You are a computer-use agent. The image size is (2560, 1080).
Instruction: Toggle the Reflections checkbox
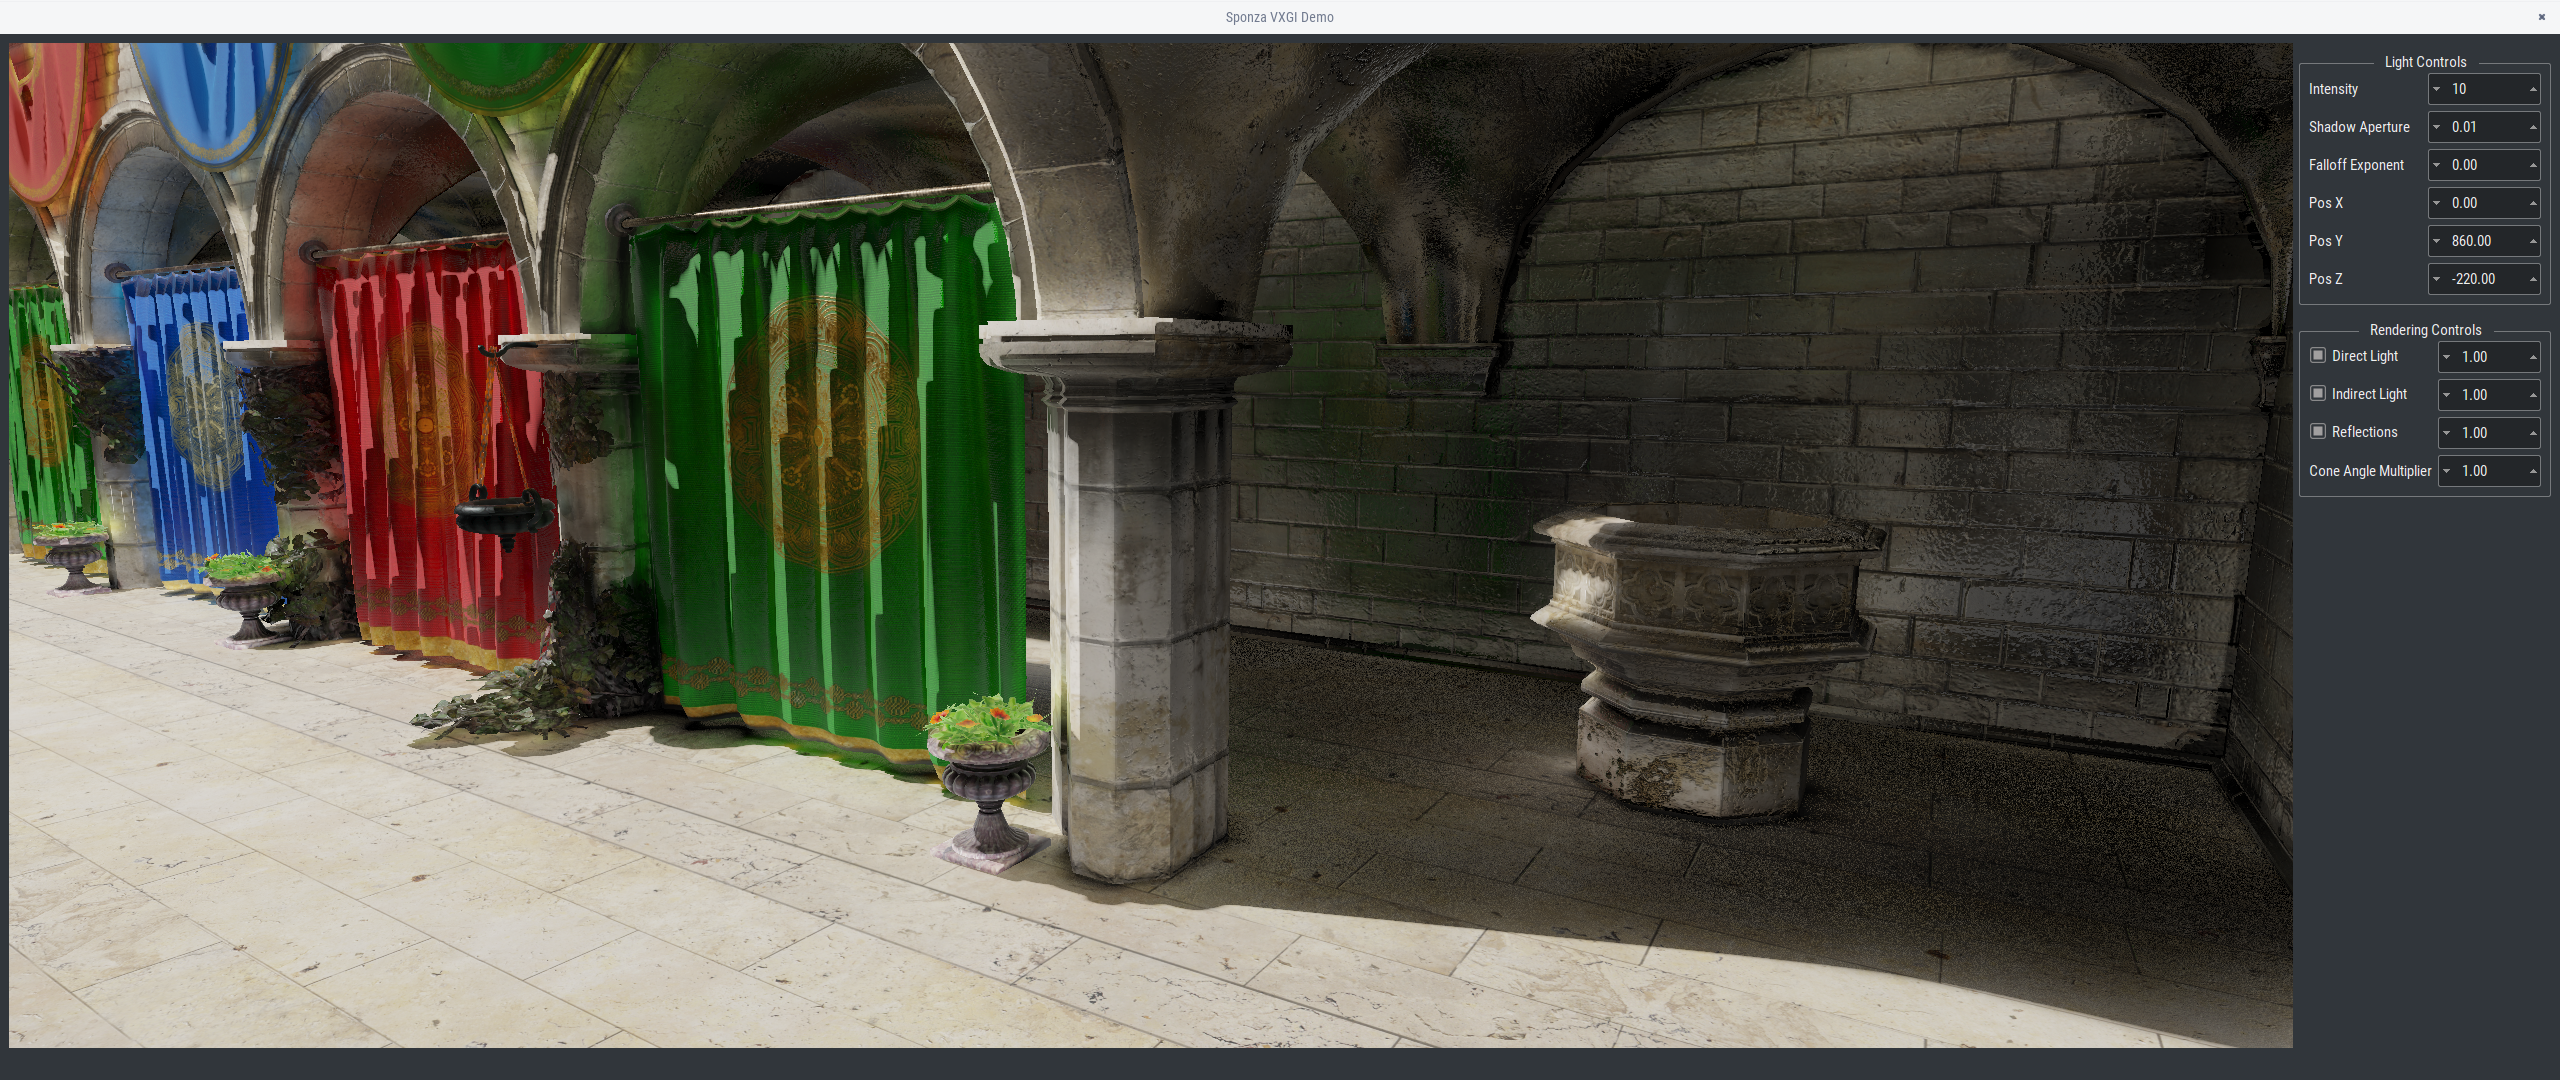coord(2318,432)
